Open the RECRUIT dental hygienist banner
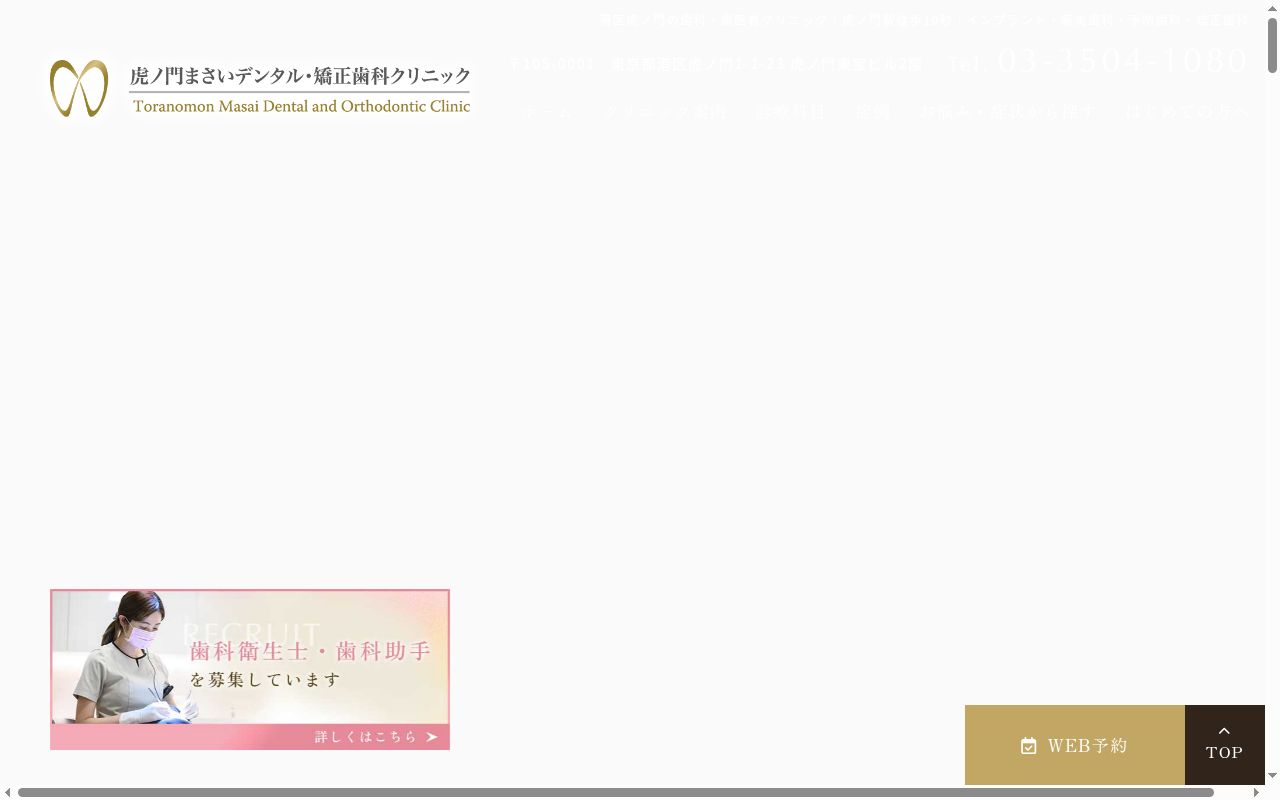Screen dimensions: 1280x800 tap(250, 669)
